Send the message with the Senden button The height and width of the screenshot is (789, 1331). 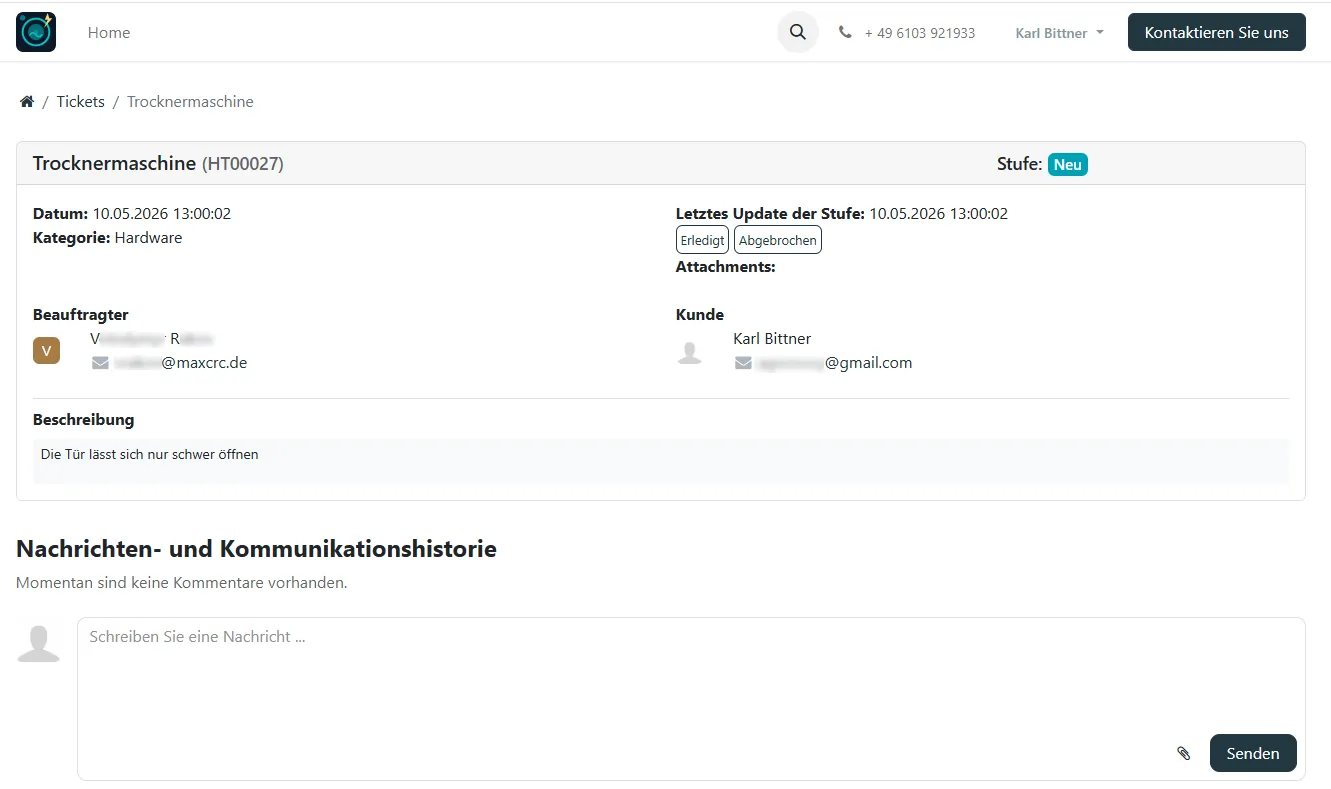tap(1253, 753)
